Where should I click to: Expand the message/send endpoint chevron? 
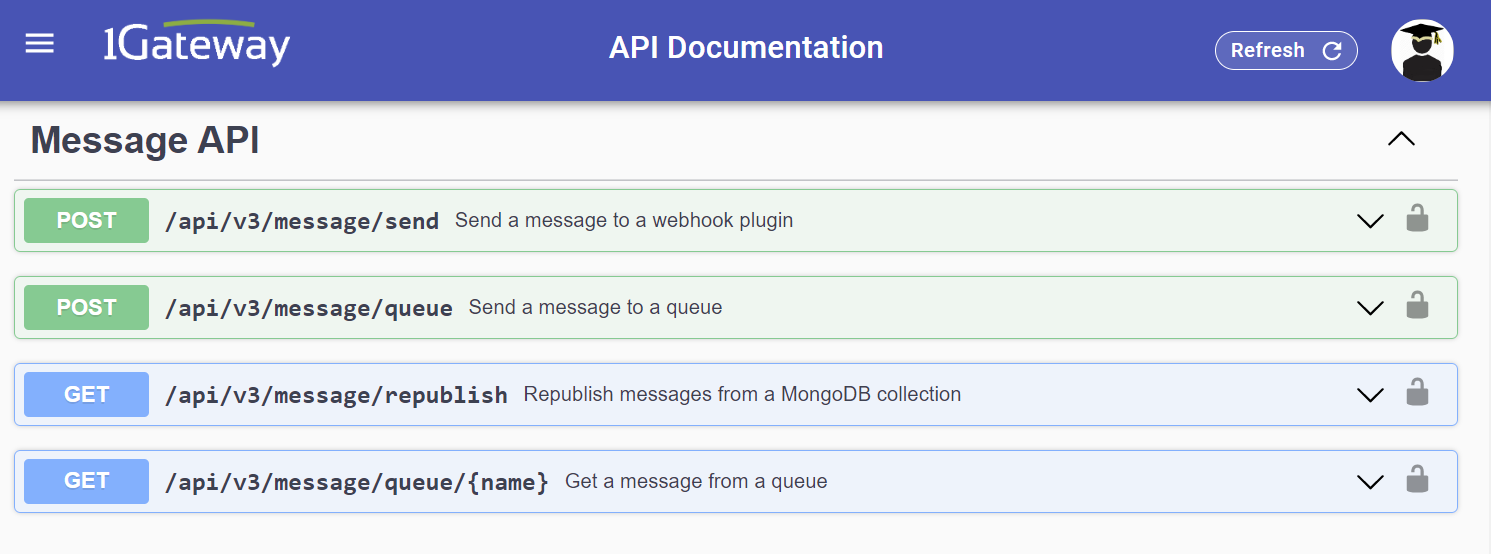coord(1369,221)
